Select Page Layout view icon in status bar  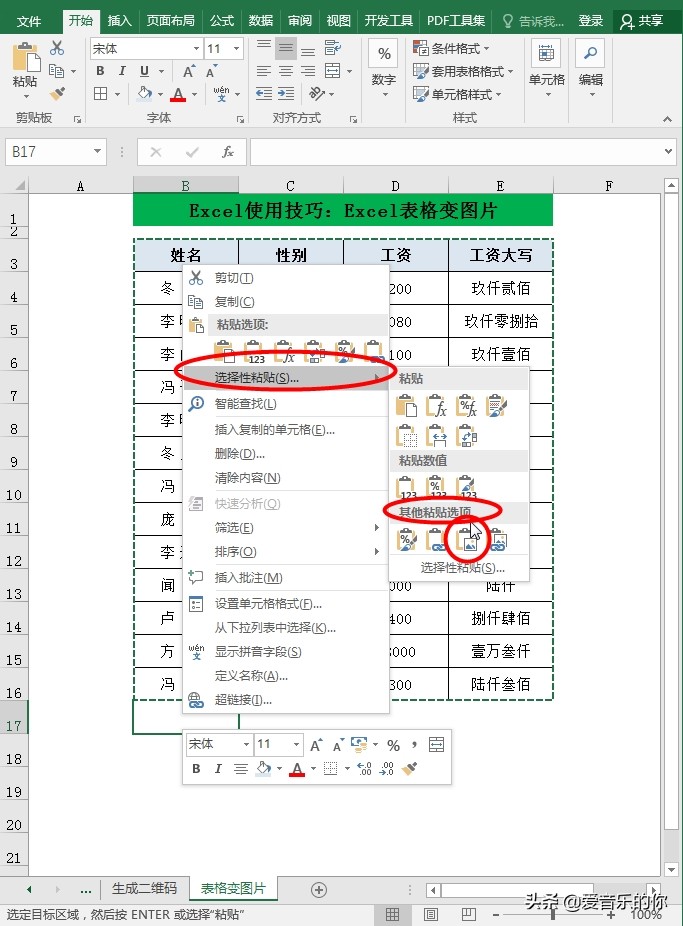click(431, 915)
